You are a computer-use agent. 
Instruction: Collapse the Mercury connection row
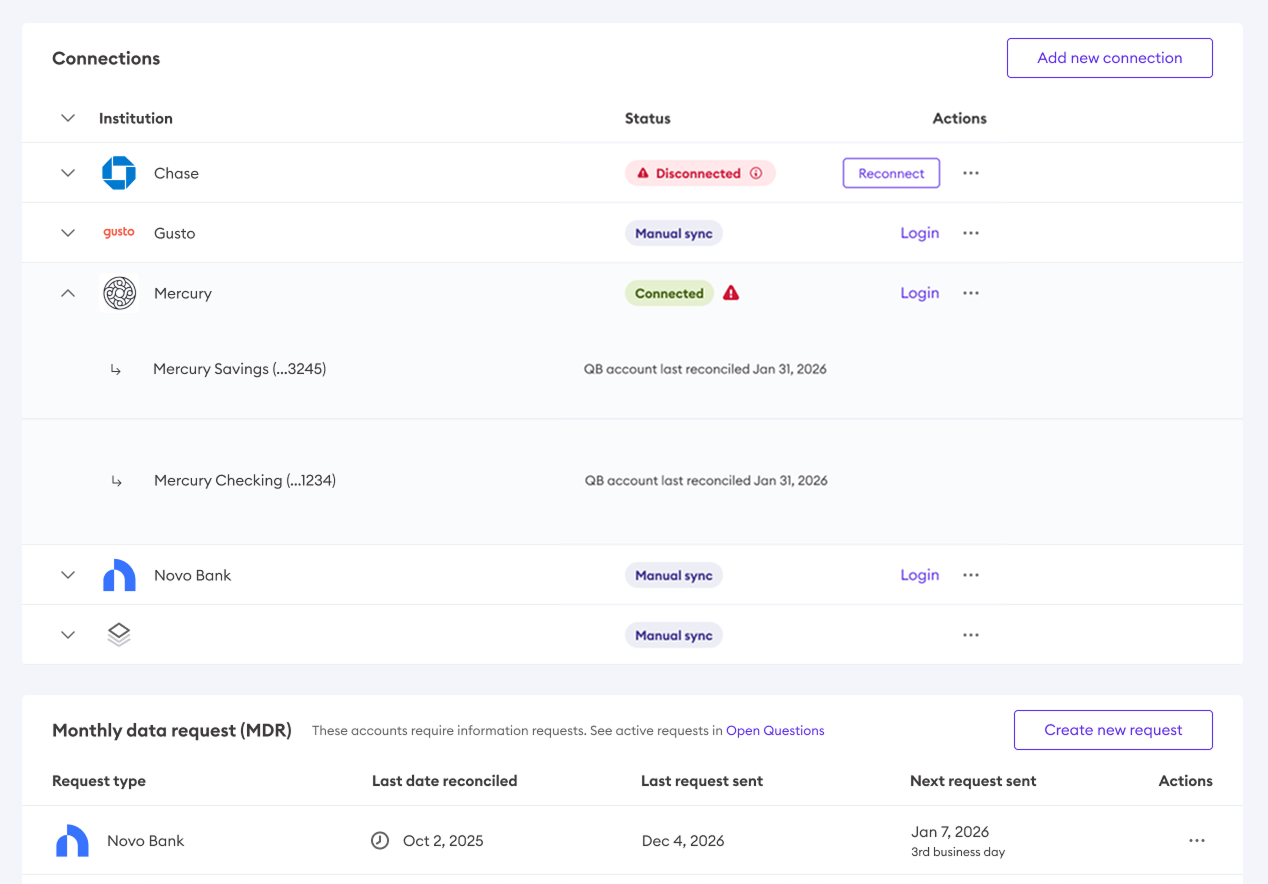pyautogui.click(x=68, y=293)
